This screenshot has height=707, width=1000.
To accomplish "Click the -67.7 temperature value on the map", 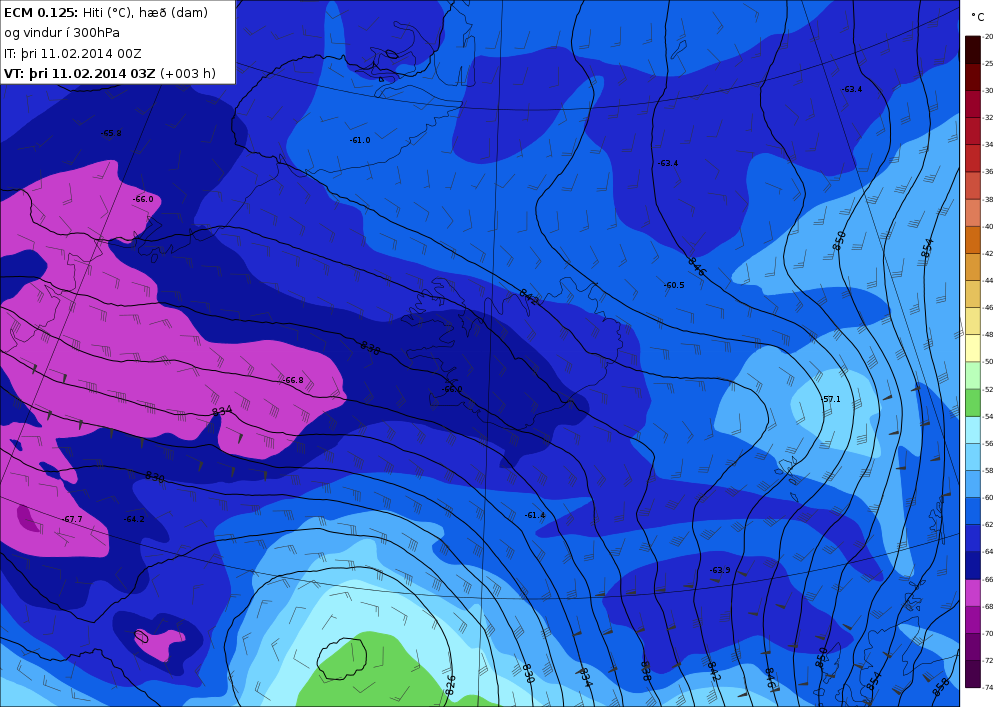I will 72,519.
